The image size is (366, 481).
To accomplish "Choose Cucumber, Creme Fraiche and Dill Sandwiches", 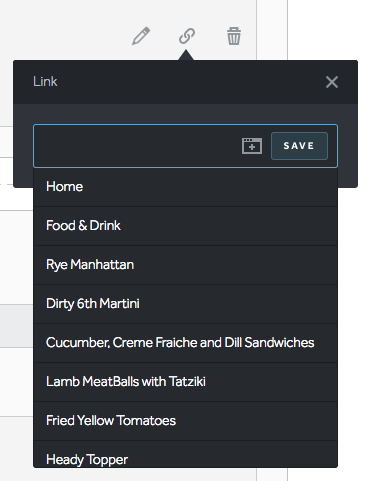I will pyautogui.click(x=185, y=343).
